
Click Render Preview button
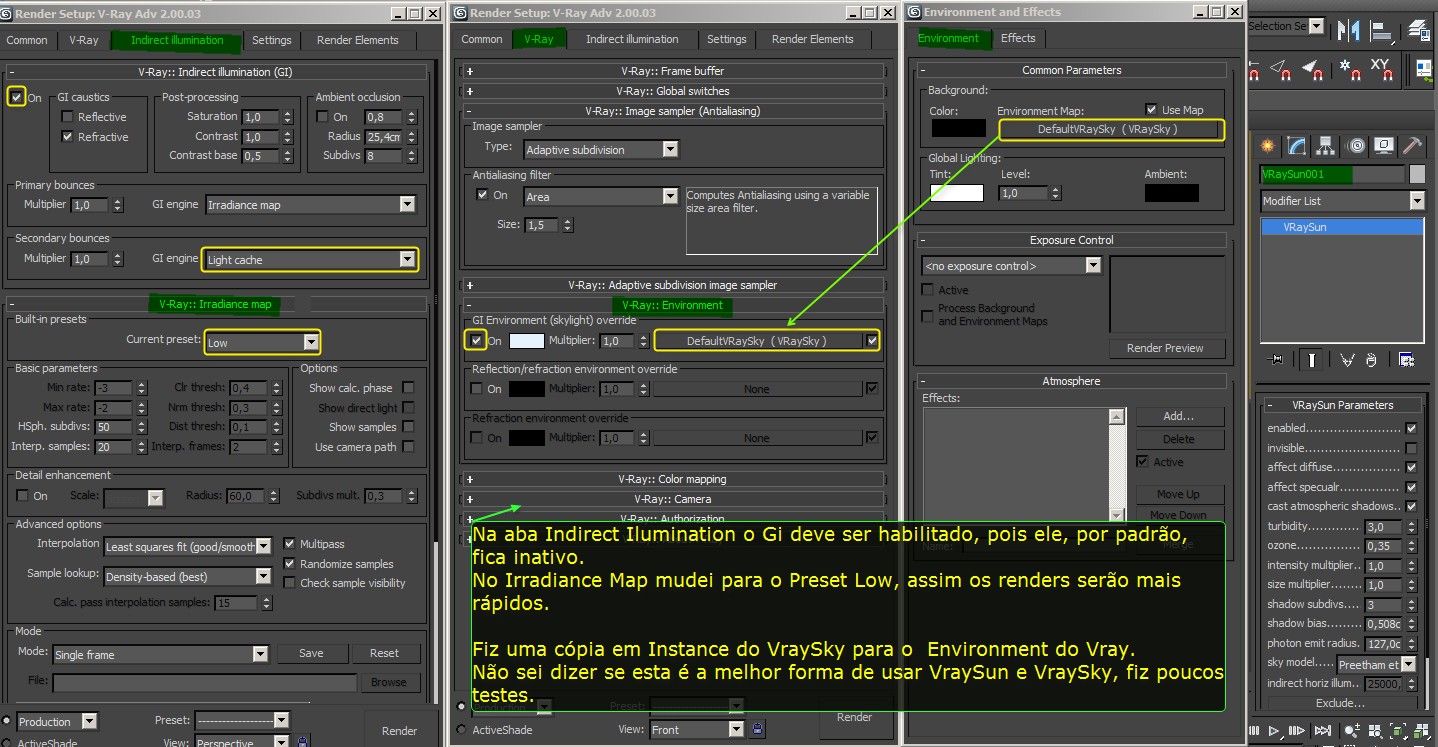click(x=1165, y=348)
